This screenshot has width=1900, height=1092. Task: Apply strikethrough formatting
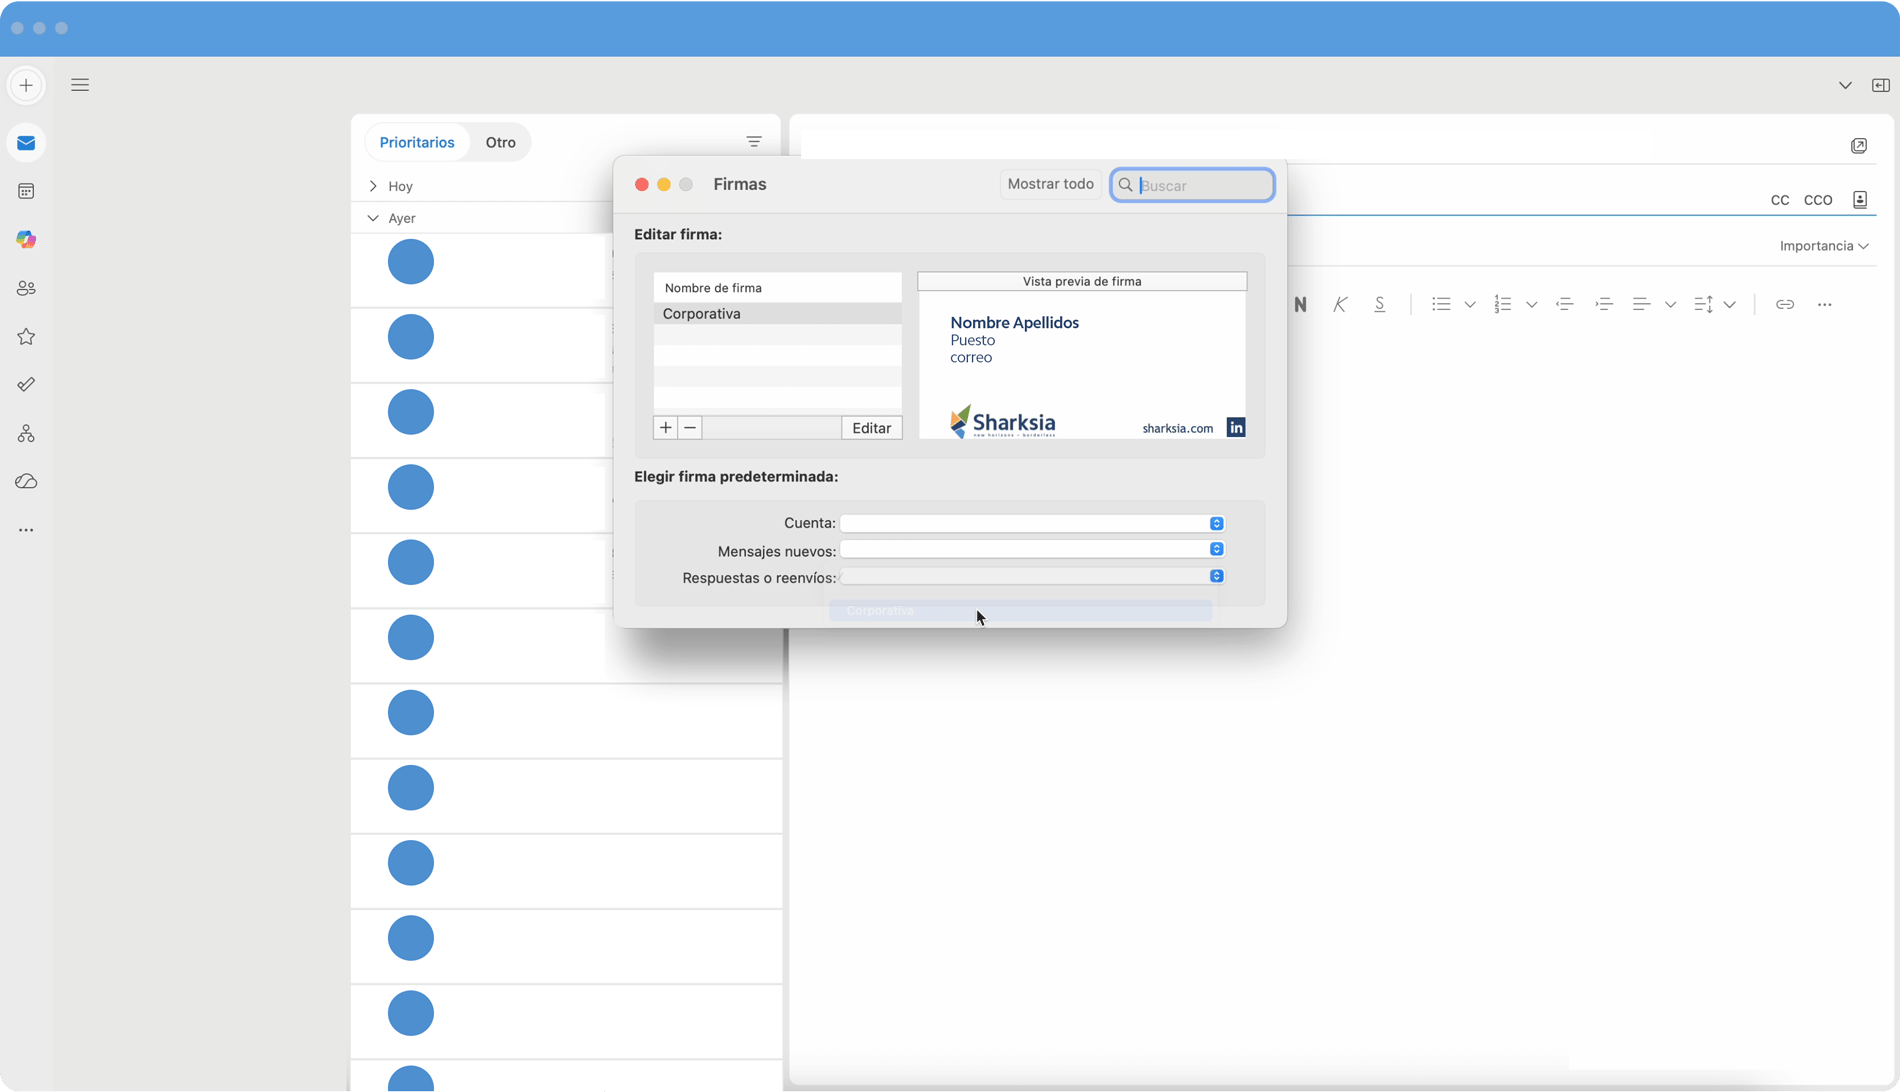click(1379, 304)
